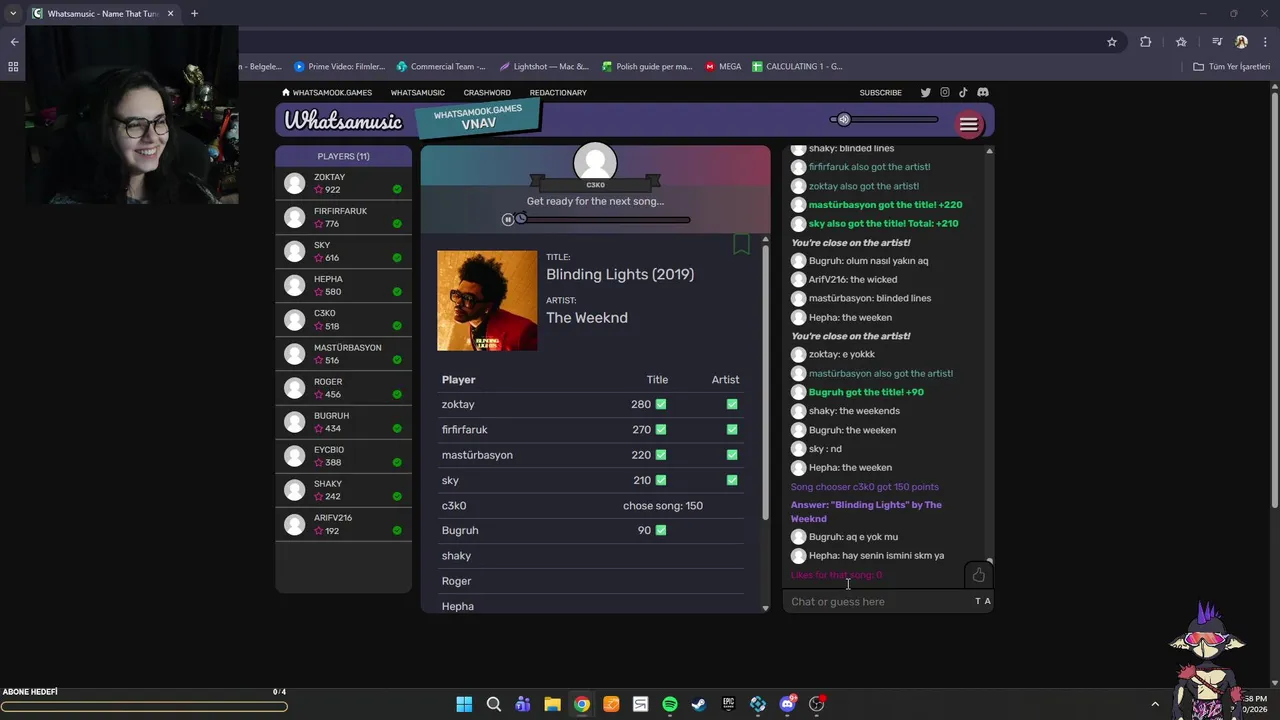Bookmark this page with the star icon
The image size is (1280, 720).
[1111, 42]
